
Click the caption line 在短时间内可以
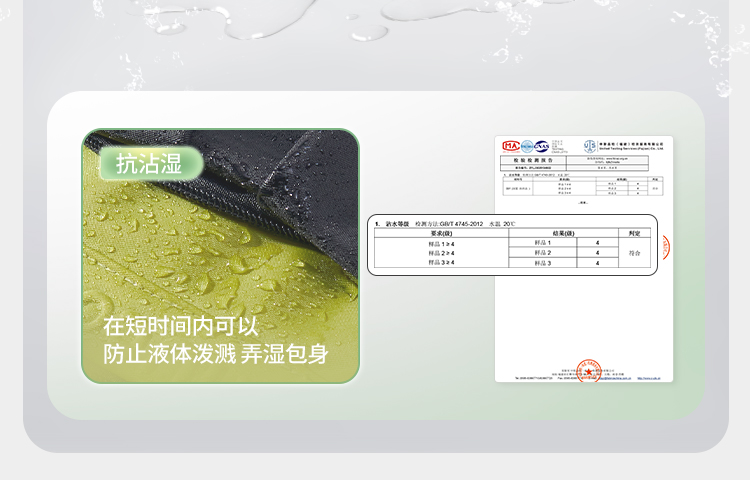click(181, 326)
